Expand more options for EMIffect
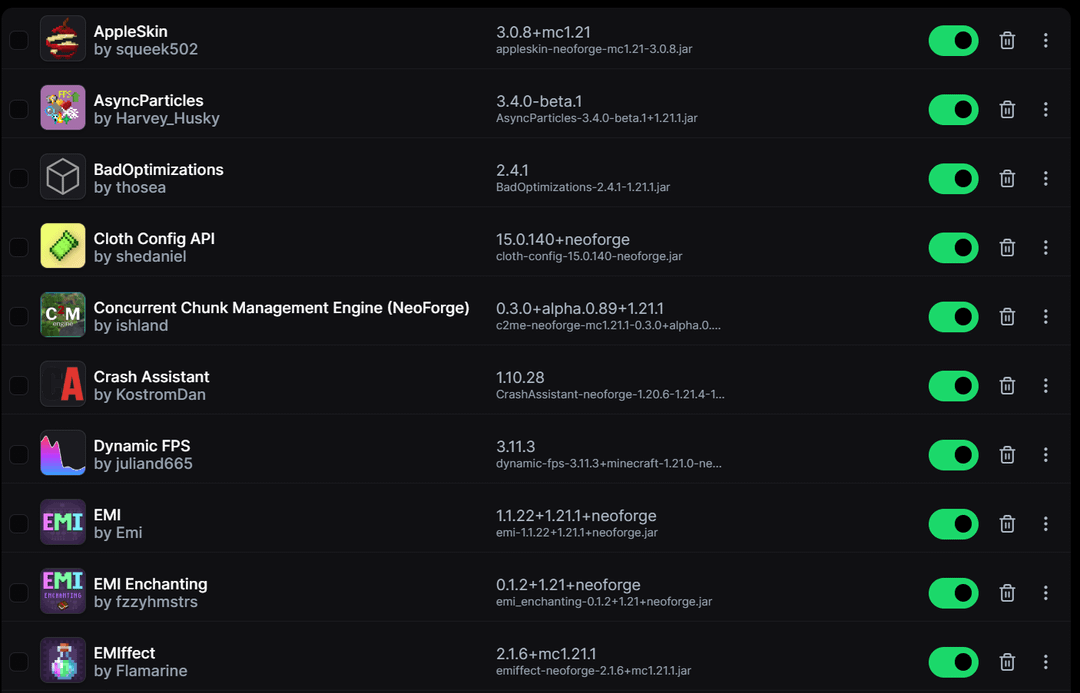Screen dimensions: 1080x693 click(1045, 661)
